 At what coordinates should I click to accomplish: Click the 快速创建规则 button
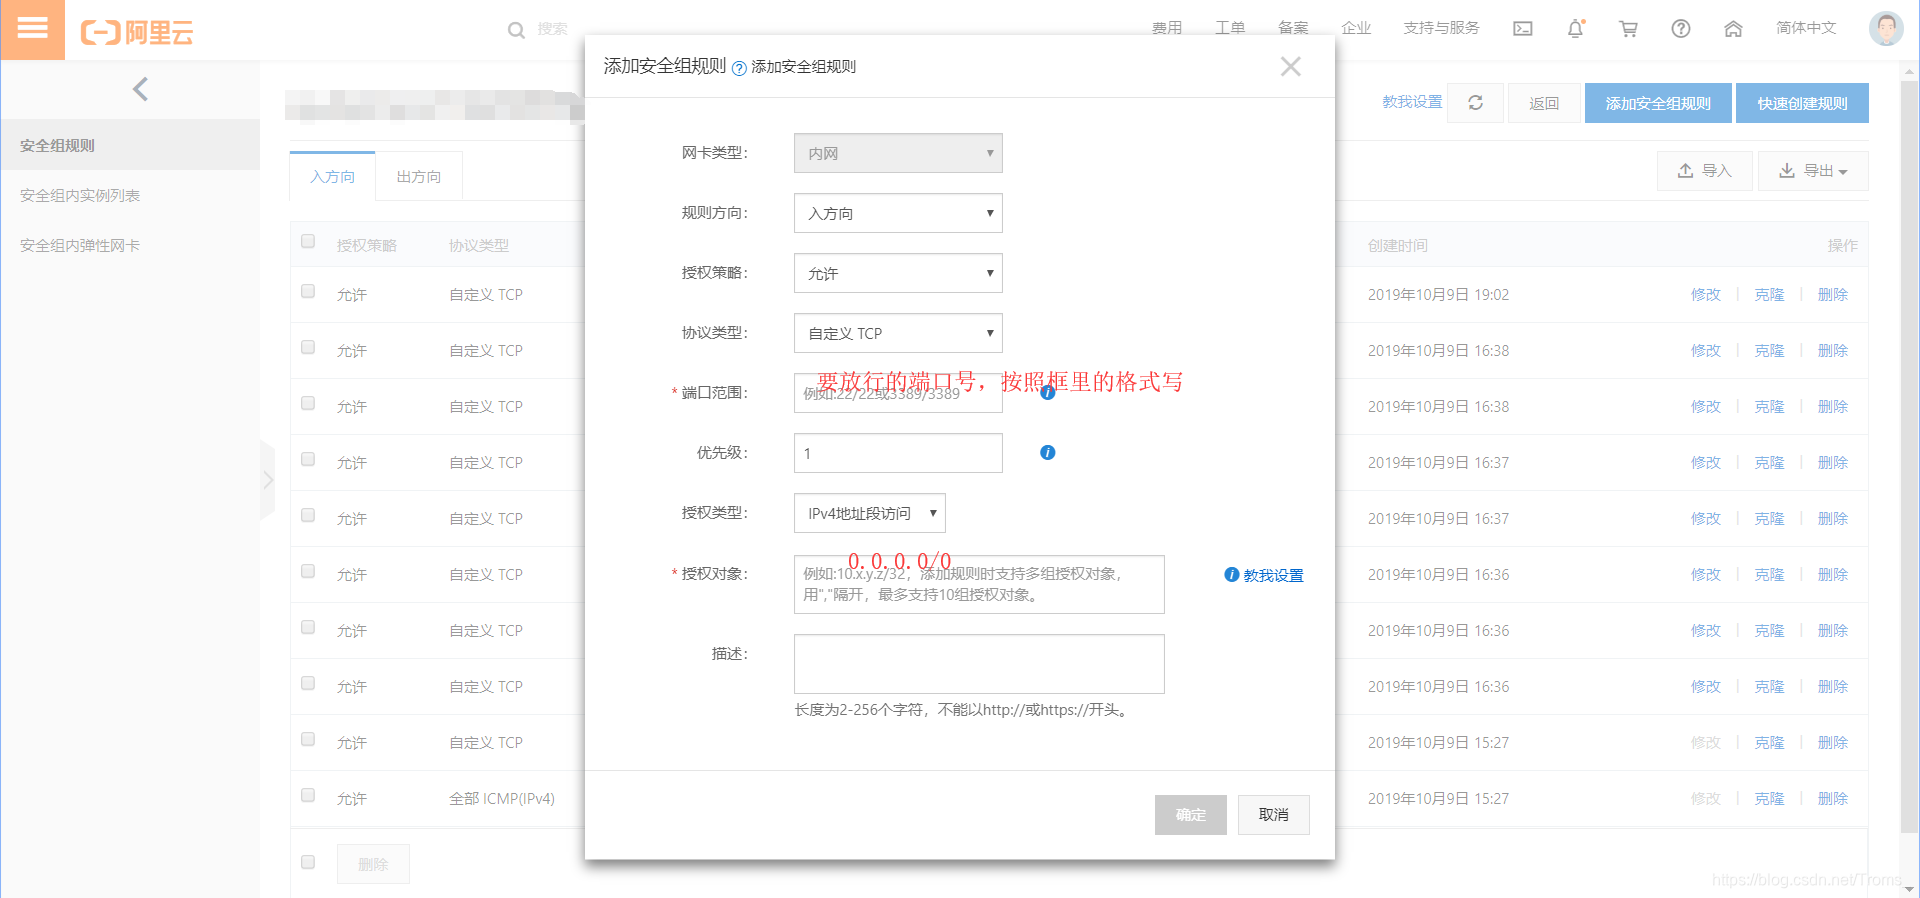(x=1802, y=103)
